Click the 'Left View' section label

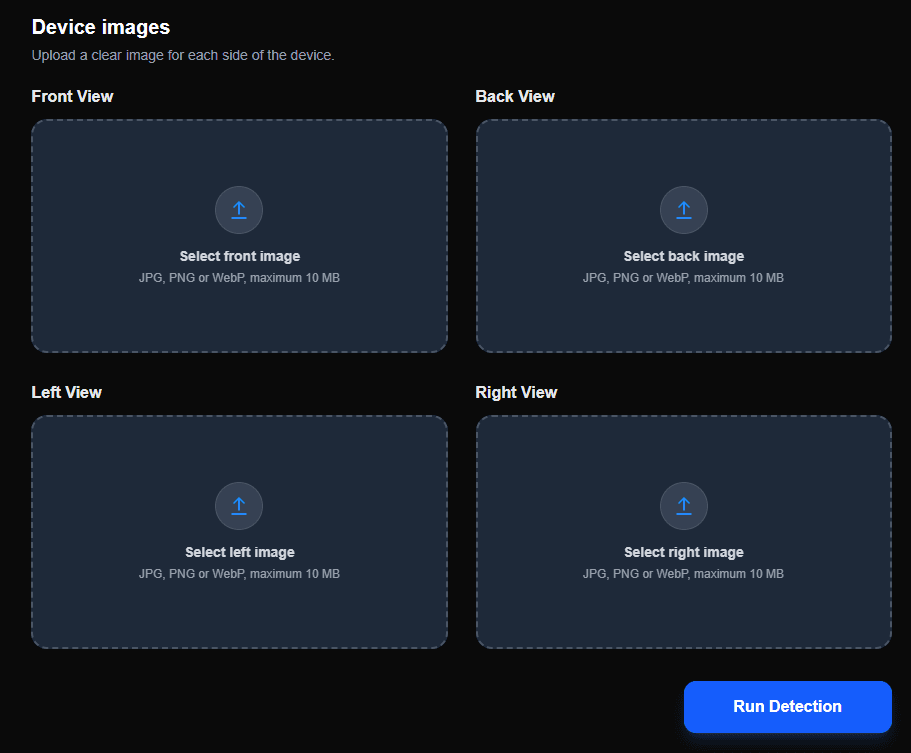click(x=66, y=392)
